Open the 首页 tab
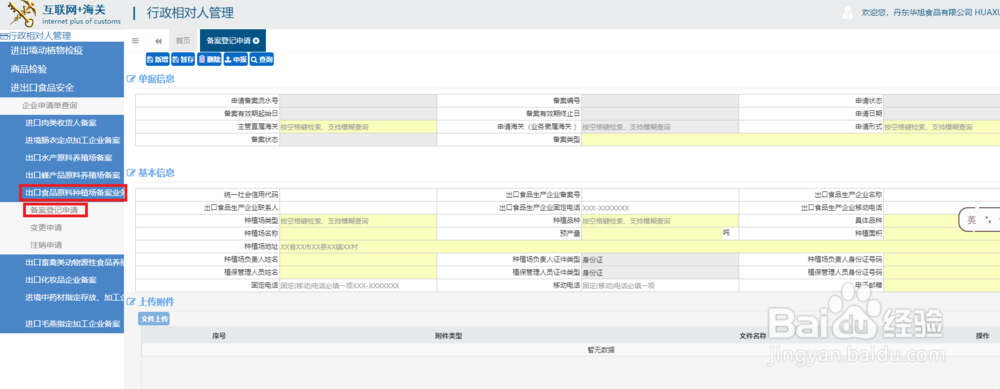 coord(183,40)
